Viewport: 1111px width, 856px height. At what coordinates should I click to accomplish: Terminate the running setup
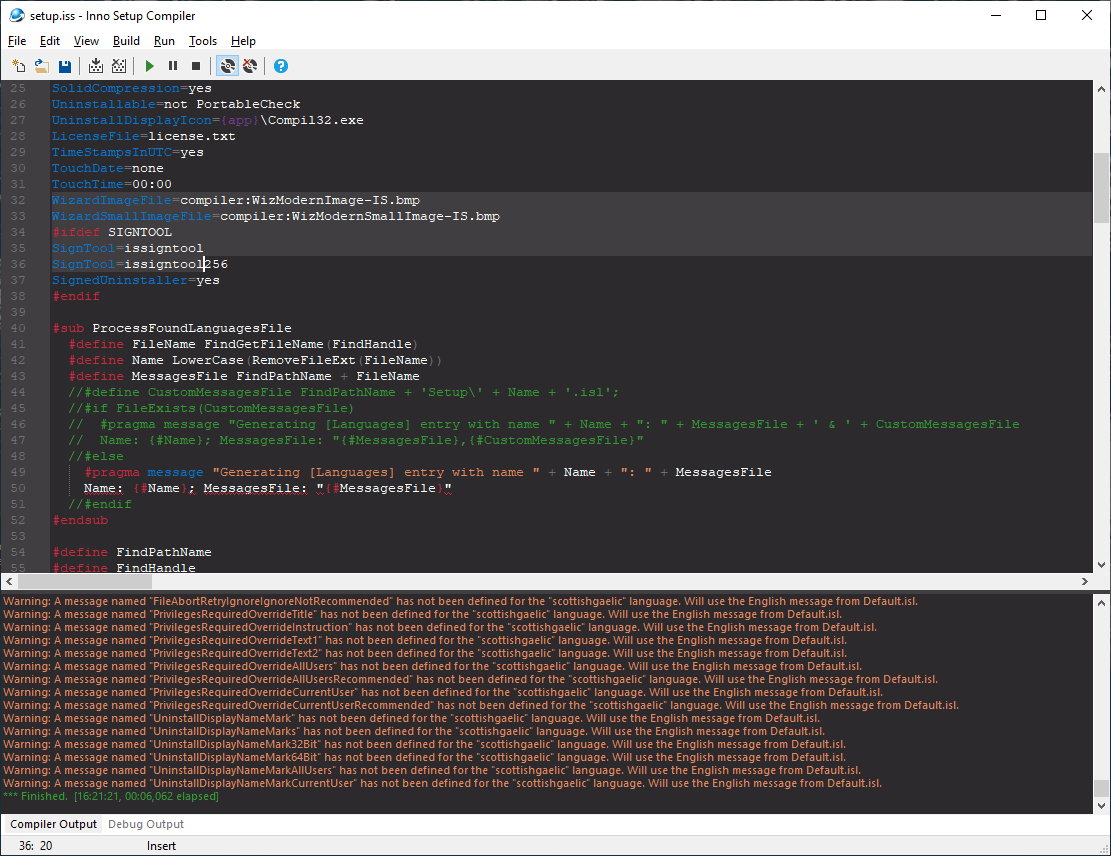196,66
